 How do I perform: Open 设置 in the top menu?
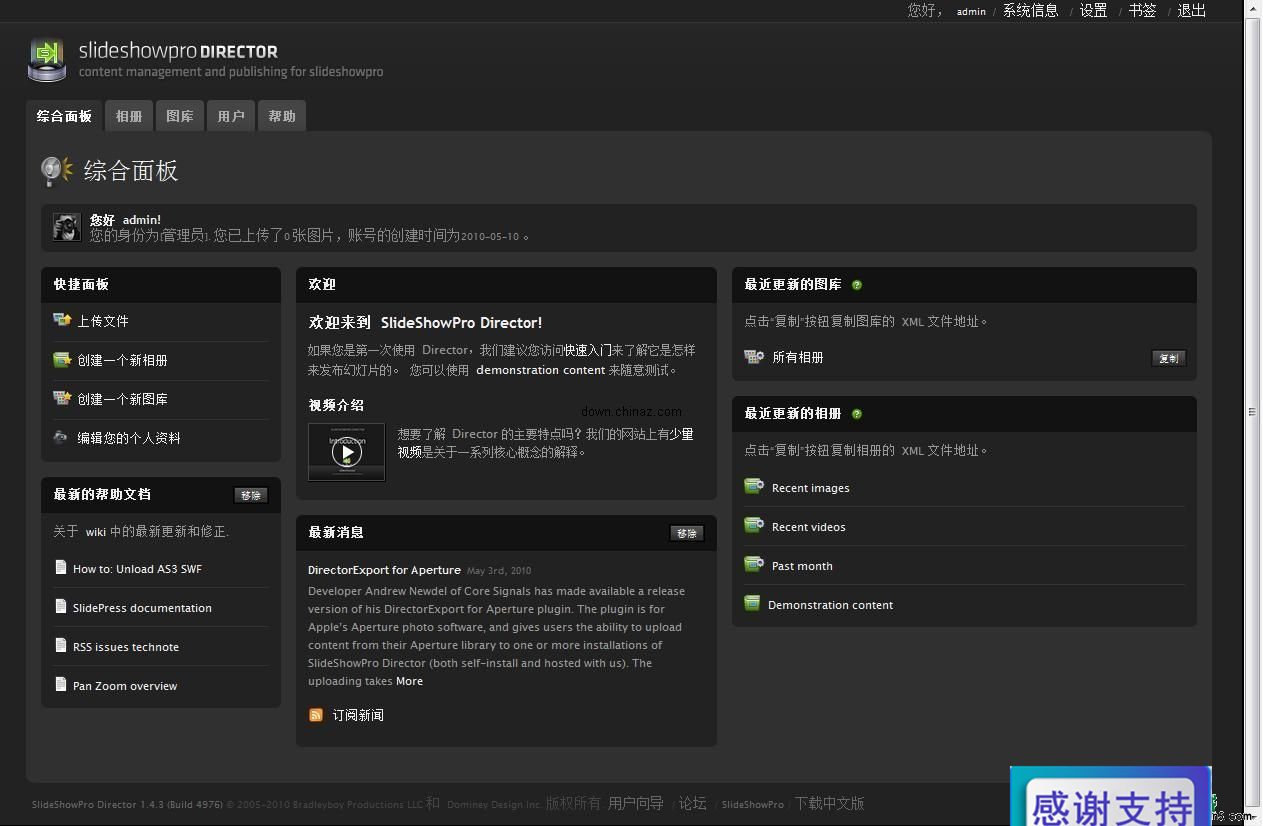coord(1093,11)
